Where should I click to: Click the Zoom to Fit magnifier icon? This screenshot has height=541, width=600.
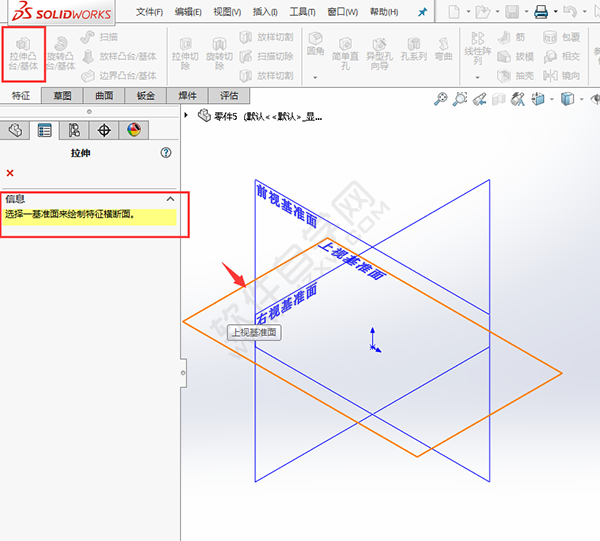440,99
